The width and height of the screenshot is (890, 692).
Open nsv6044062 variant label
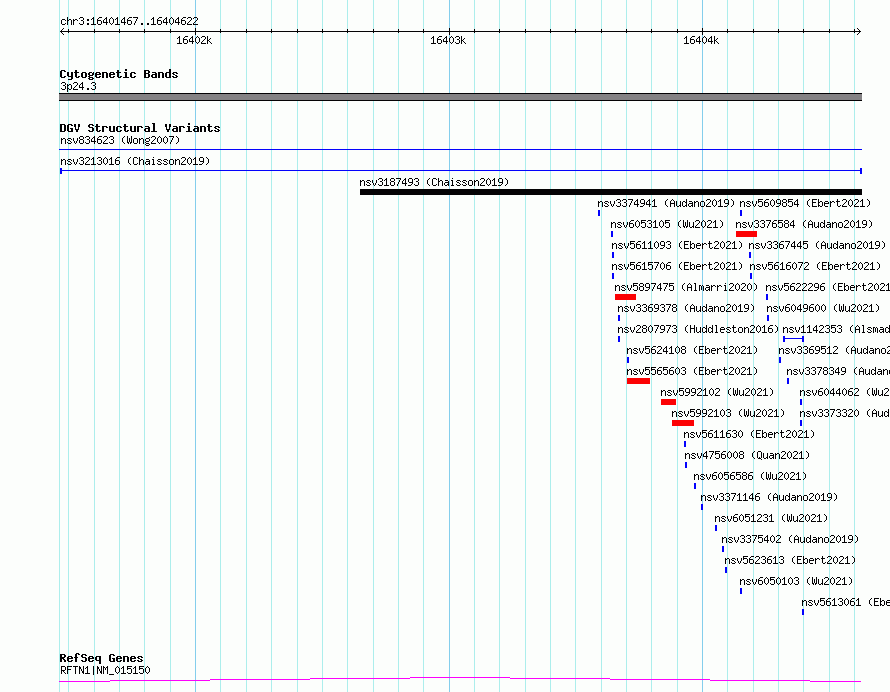click(x=845, y=392)
